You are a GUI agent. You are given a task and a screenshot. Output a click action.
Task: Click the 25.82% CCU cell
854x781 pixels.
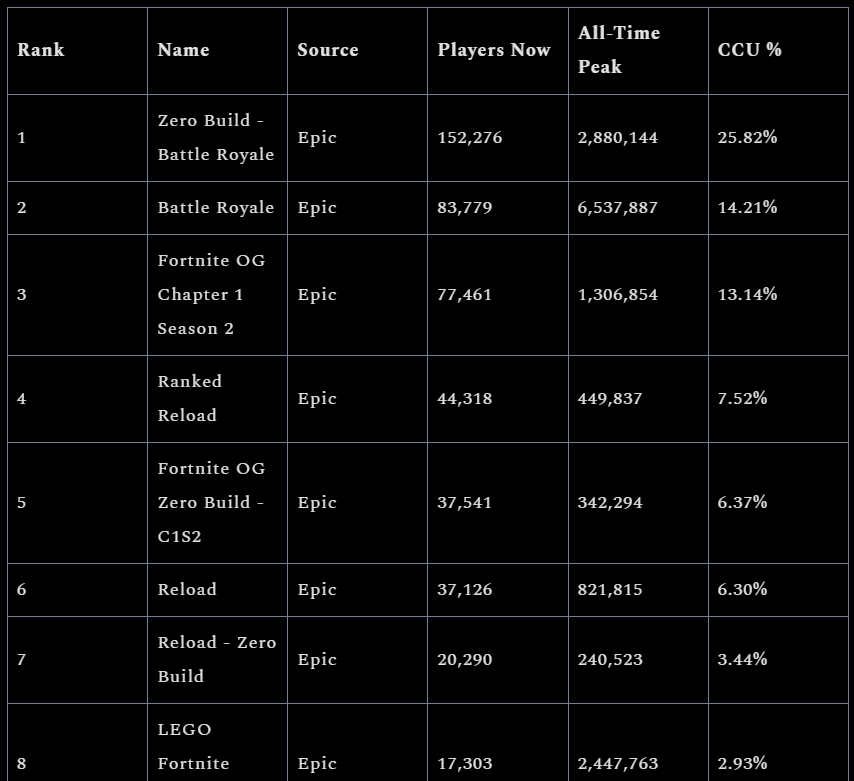747,137
